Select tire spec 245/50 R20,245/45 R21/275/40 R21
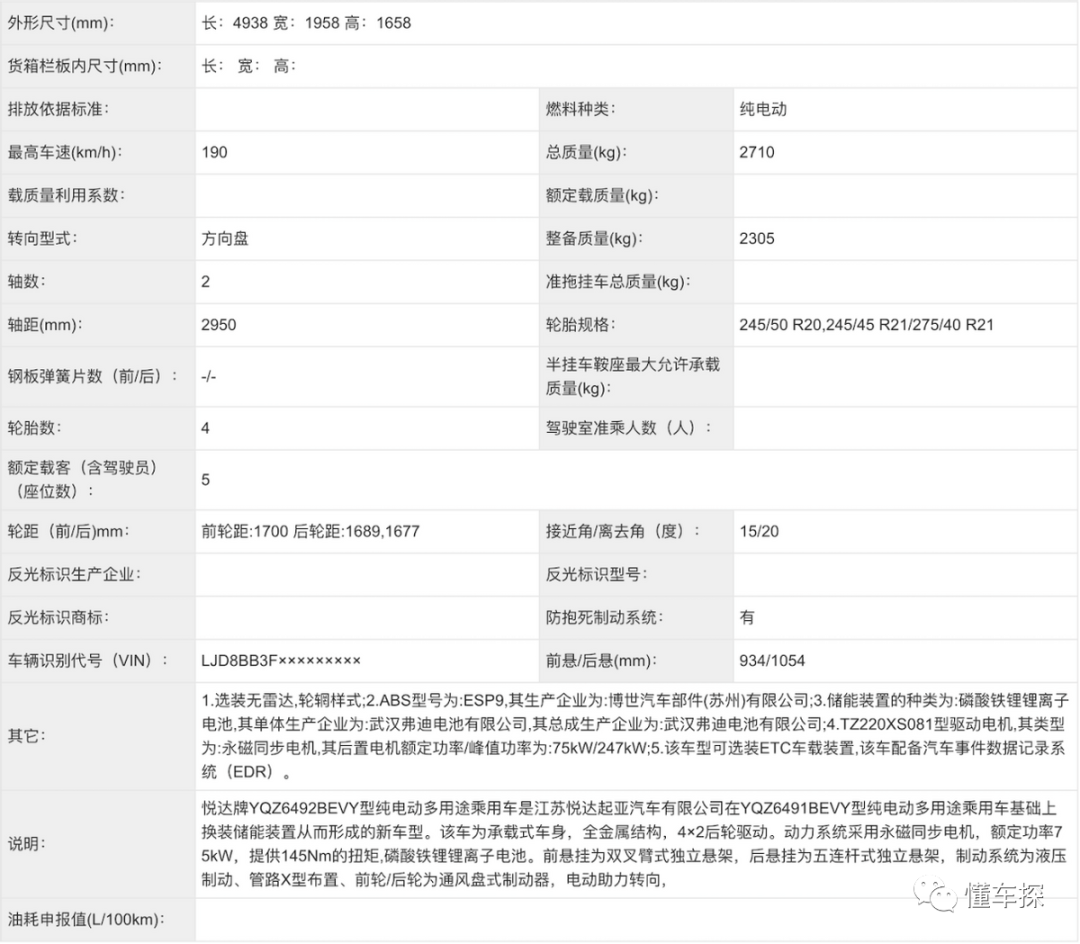 point(866,324)
